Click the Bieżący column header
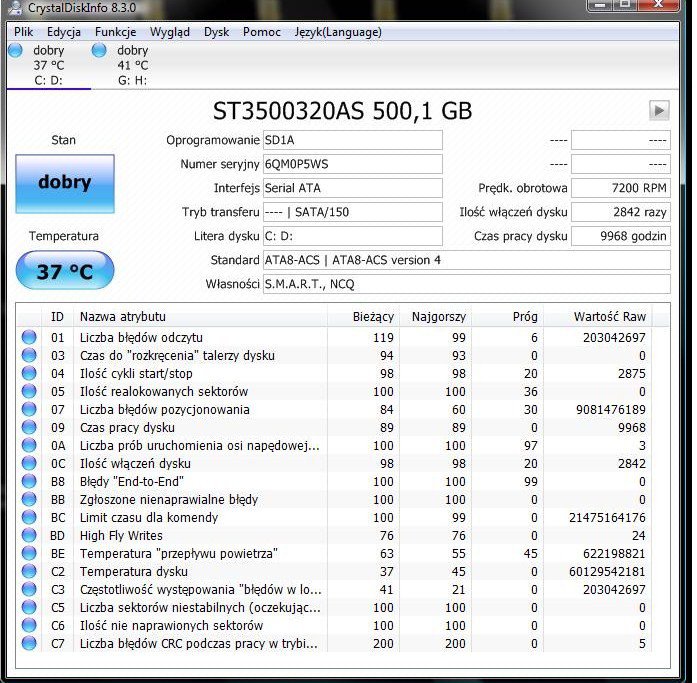 [x=364, y=317]
